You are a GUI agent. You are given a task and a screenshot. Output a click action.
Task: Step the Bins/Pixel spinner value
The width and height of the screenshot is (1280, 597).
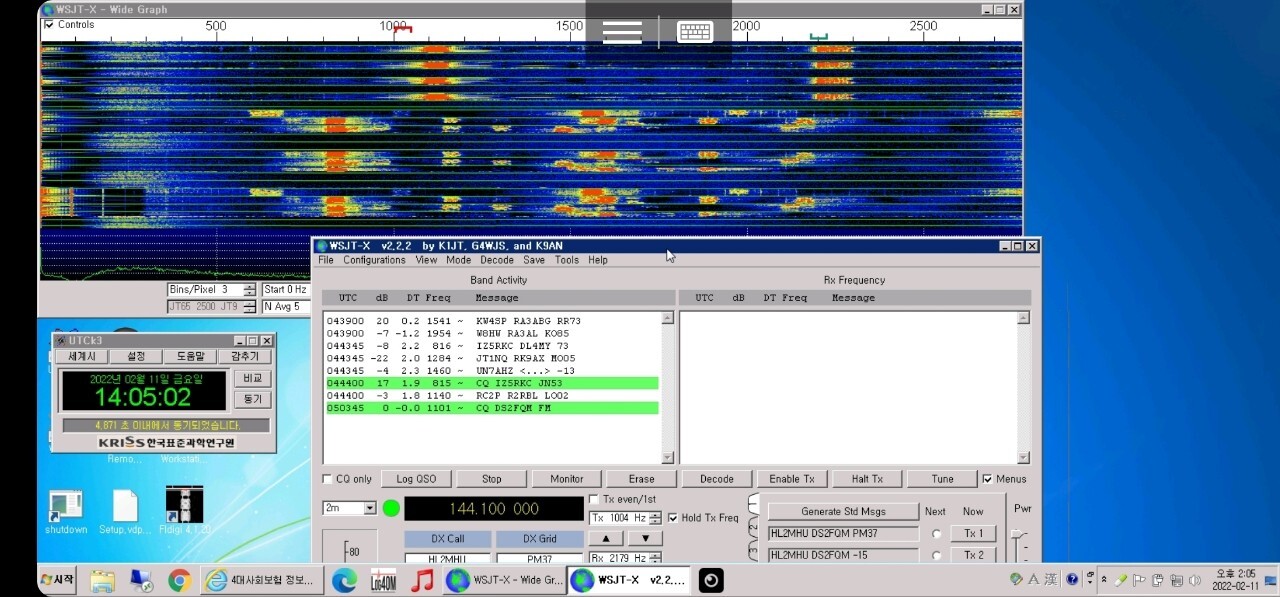[x=250, y=289]
